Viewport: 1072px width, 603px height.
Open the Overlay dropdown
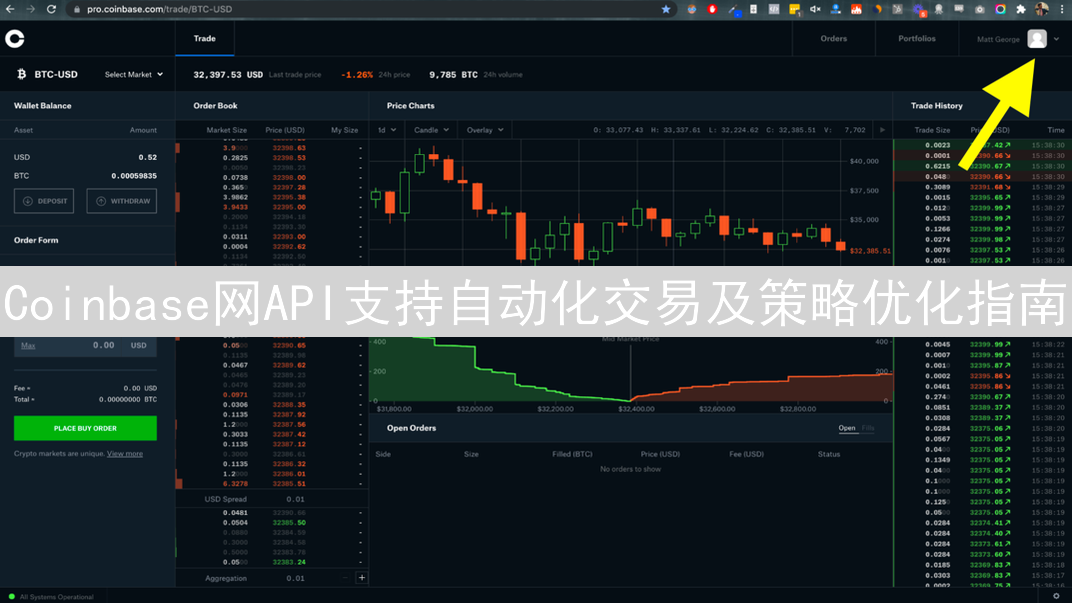(485, 130)
